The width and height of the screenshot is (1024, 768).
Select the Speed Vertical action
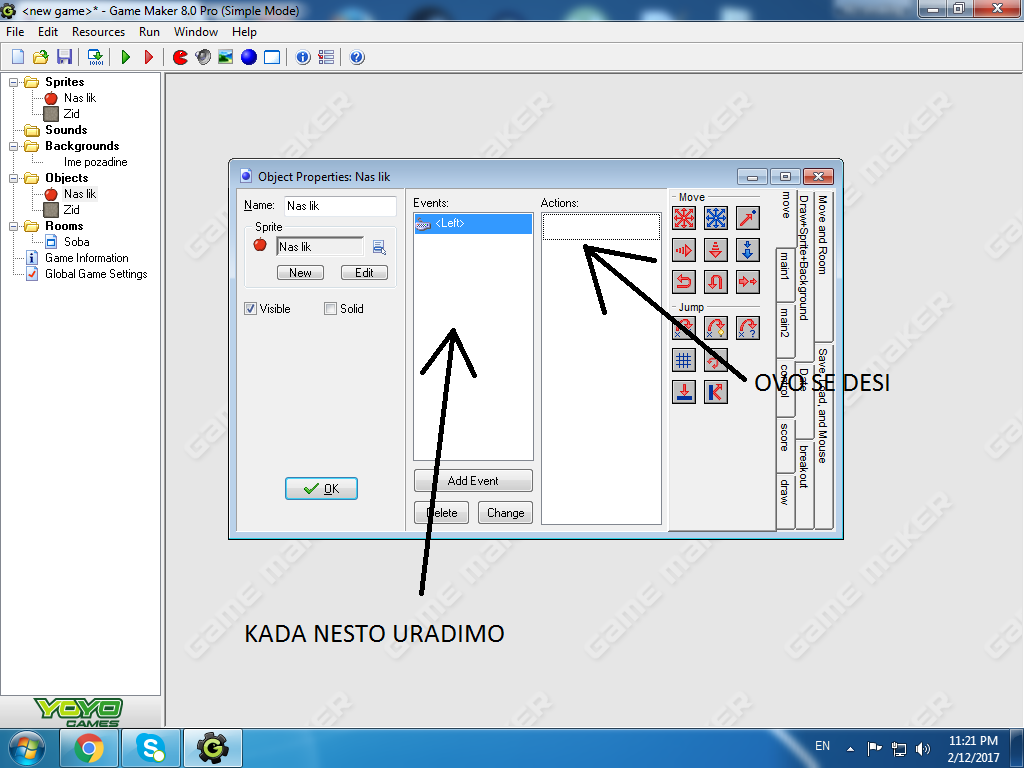716,250
